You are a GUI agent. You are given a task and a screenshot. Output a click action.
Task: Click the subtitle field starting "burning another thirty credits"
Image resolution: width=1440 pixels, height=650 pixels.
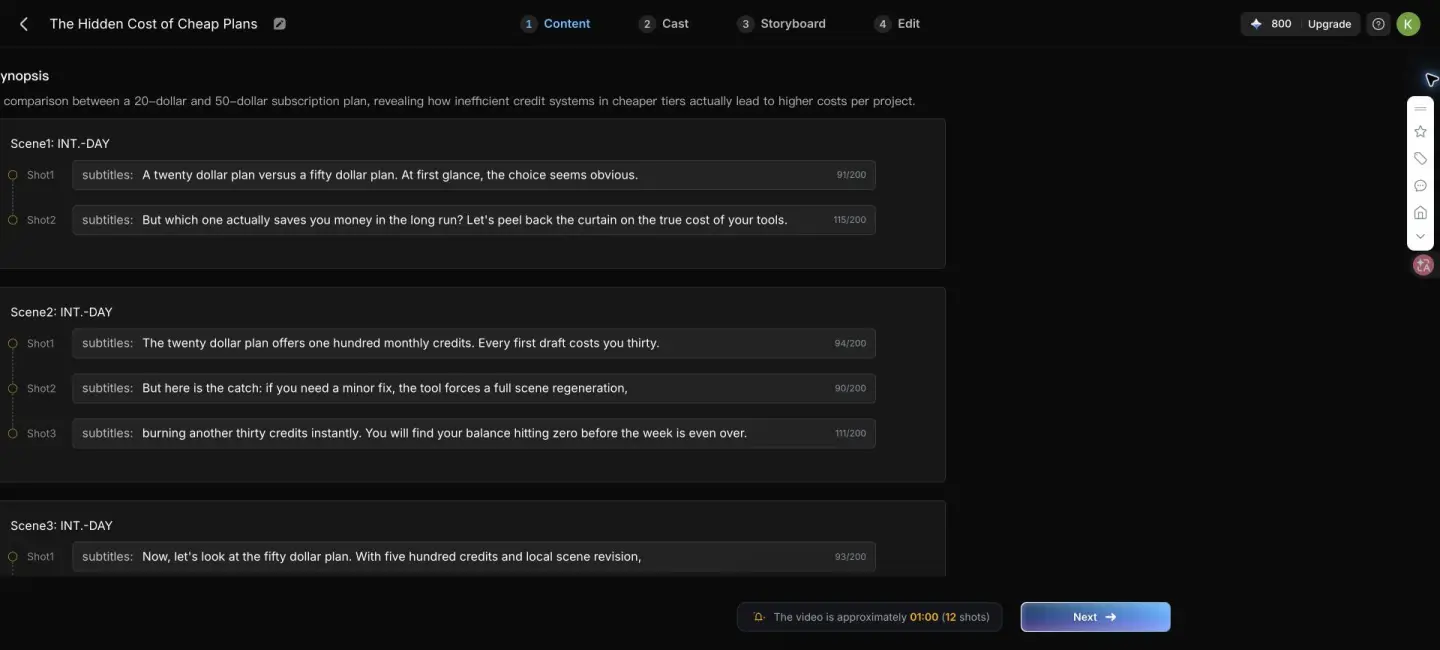point(474,433)
